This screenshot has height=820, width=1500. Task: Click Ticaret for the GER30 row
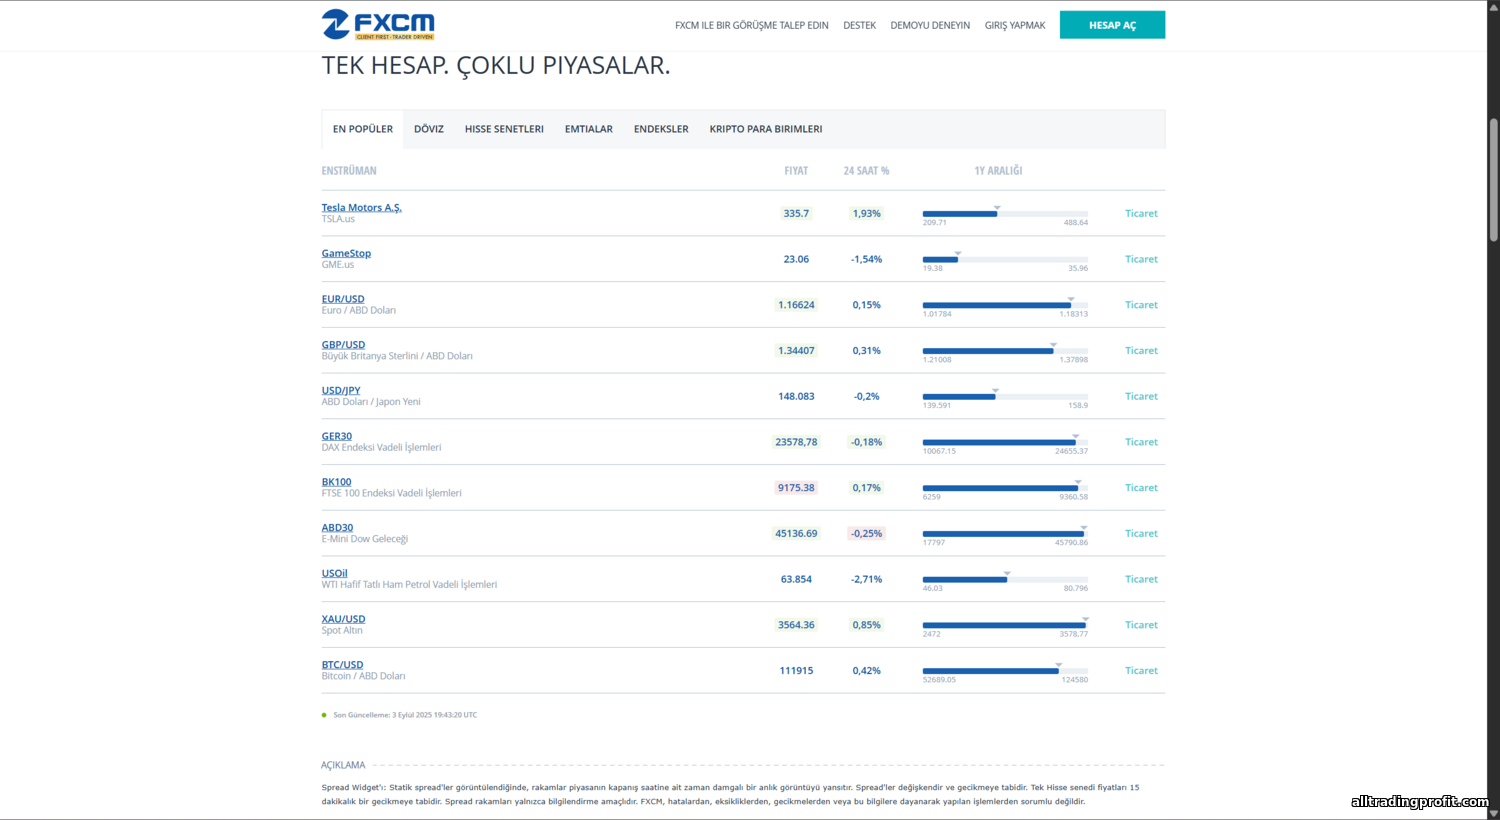pos(1140,442)
